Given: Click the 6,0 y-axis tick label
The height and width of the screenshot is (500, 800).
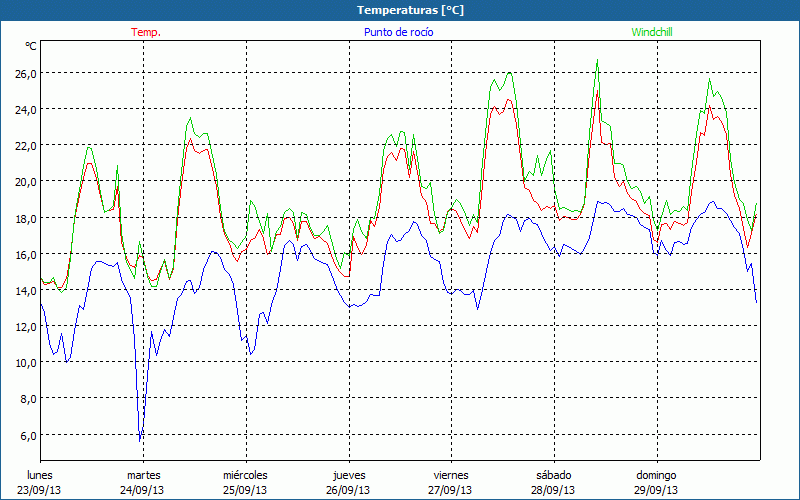Looking at the screenshot, I should 27,435.
